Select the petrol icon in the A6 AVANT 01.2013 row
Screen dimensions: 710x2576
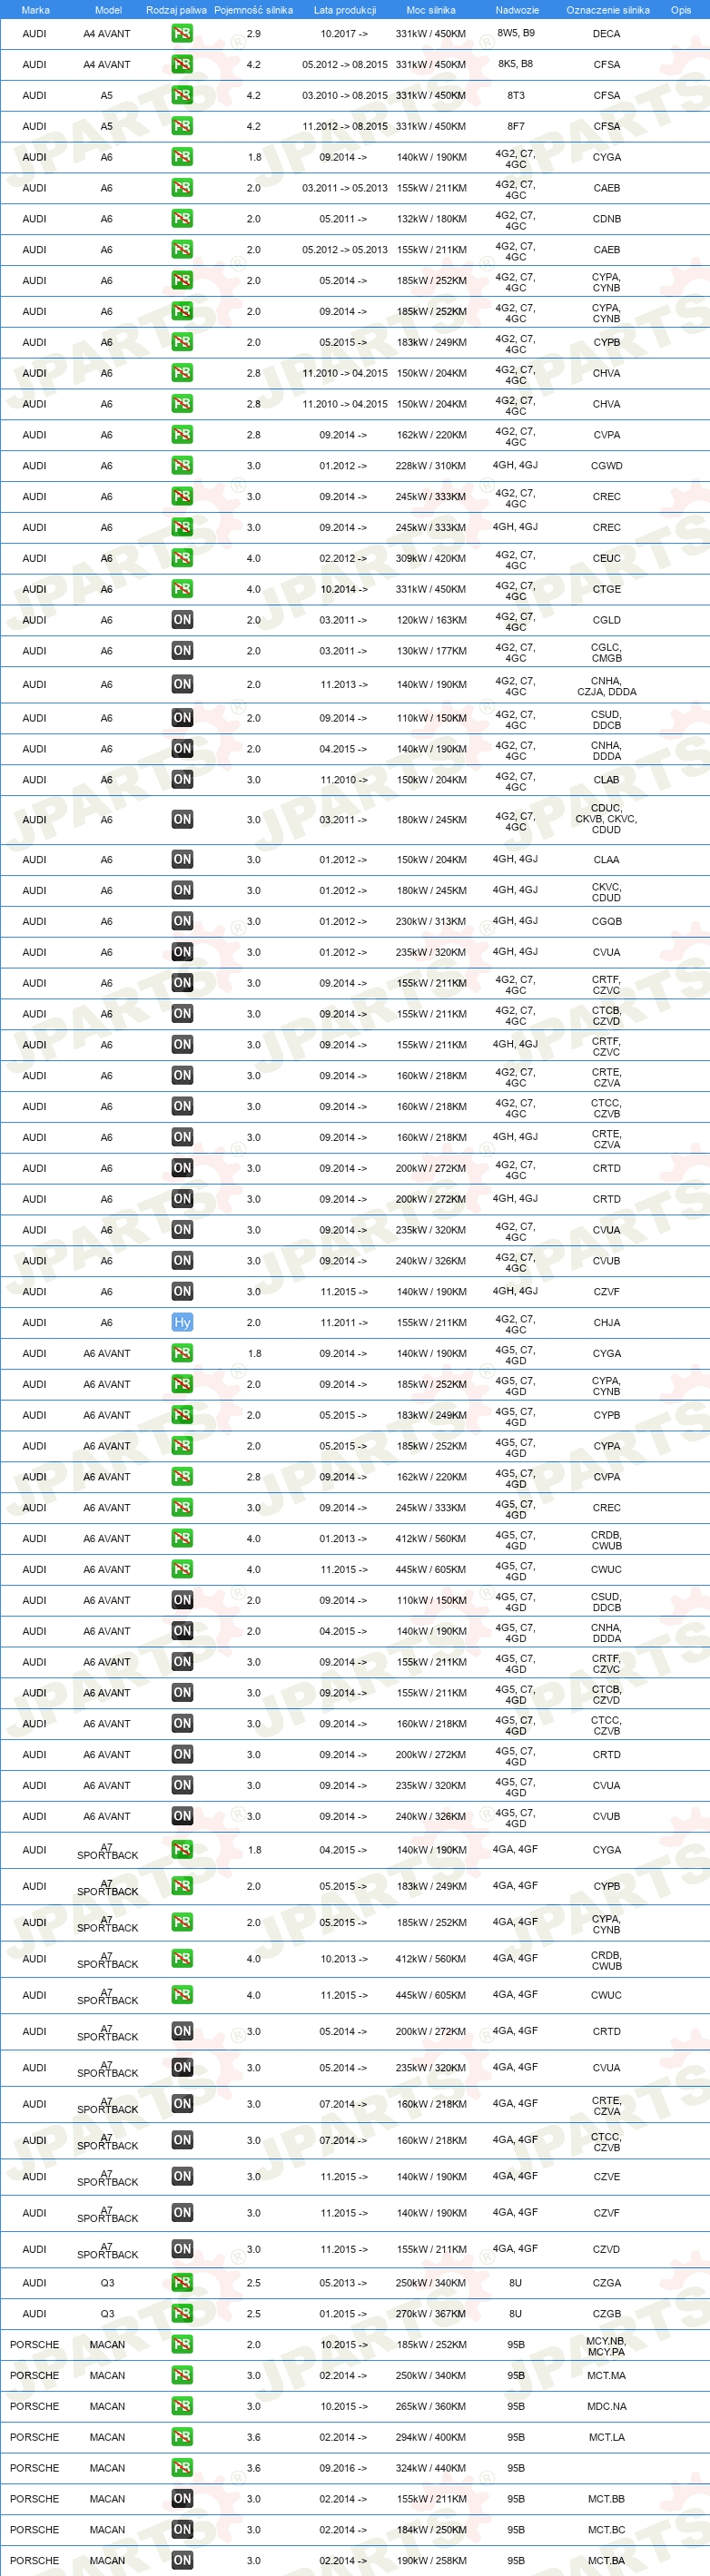182,1538
